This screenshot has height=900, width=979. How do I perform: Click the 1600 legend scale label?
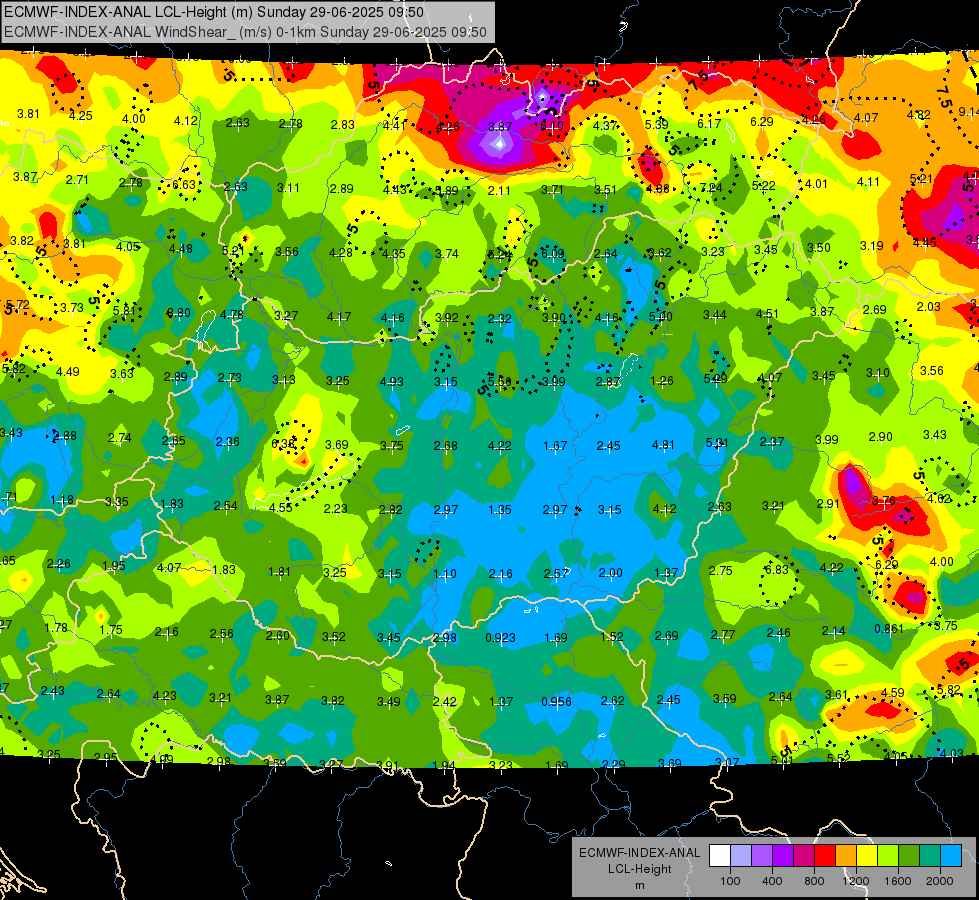pyautogui.click(x=898, y=881)
